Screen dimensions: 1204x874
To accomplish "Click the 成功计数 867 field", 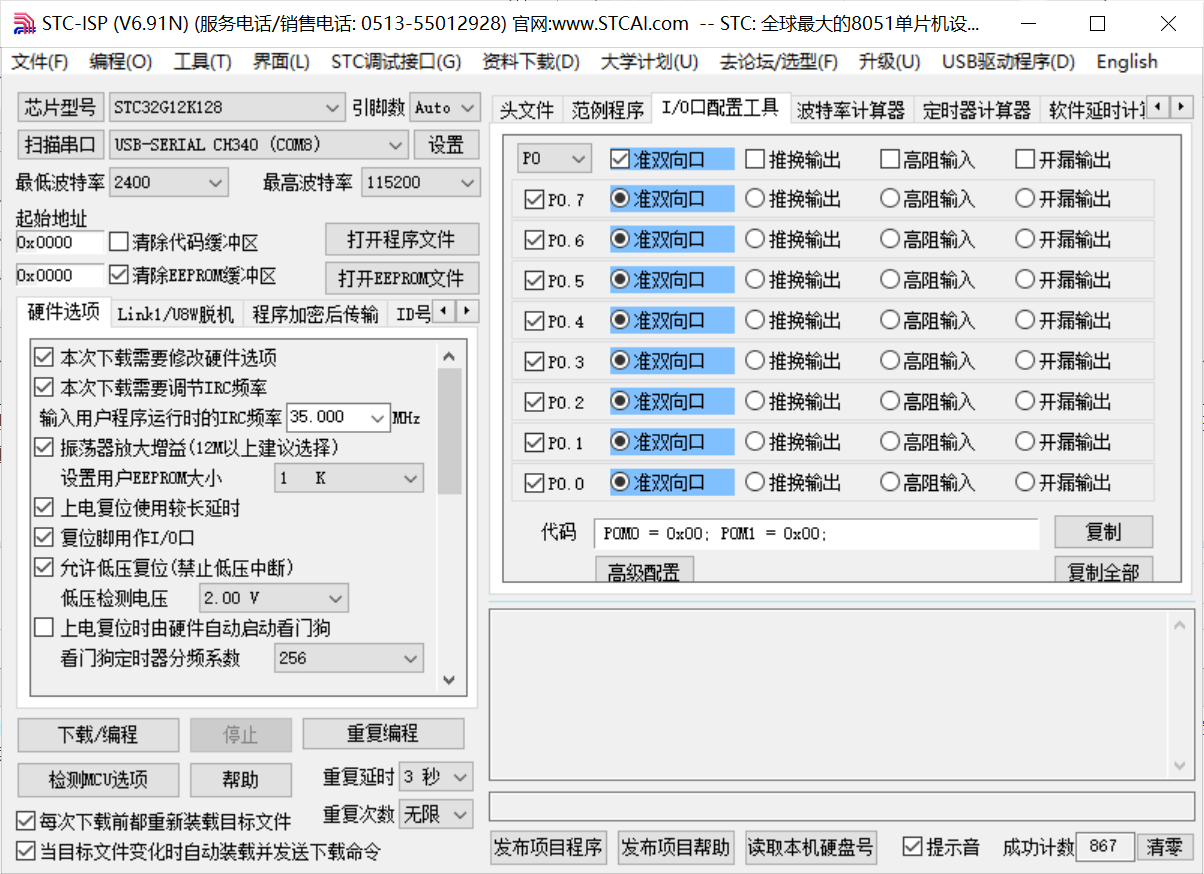I will click(1103, 847).
